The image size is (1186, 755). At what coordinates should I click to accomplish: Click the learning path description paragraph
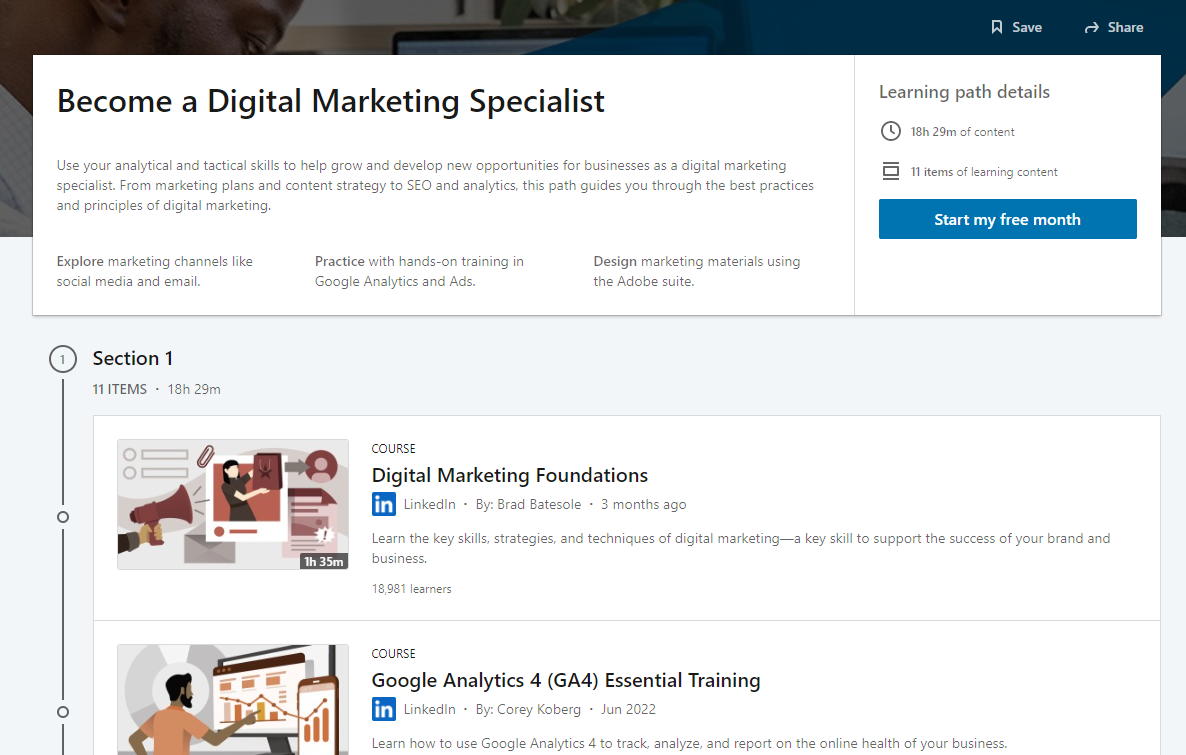point(435,185)
